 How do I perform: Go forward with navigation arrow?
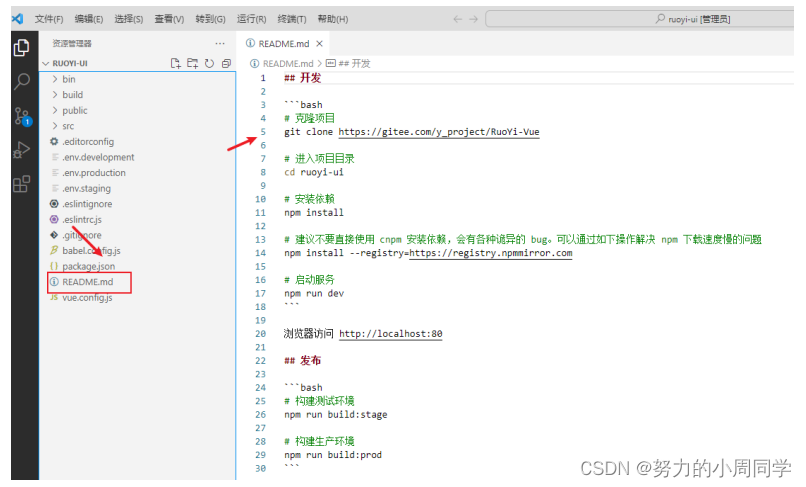click(x=473, y=19)
